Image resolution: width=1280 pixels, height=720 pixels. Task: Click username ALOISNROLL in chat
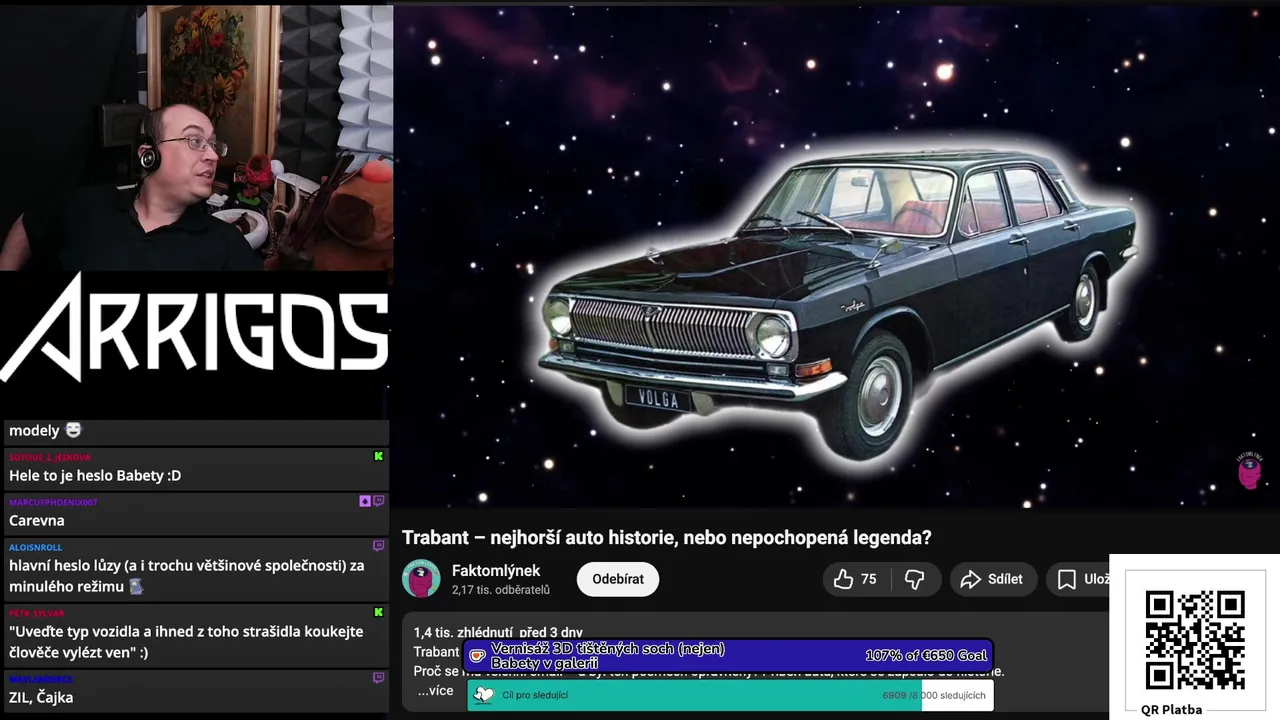pyautogui.click(x=35, y=547)
